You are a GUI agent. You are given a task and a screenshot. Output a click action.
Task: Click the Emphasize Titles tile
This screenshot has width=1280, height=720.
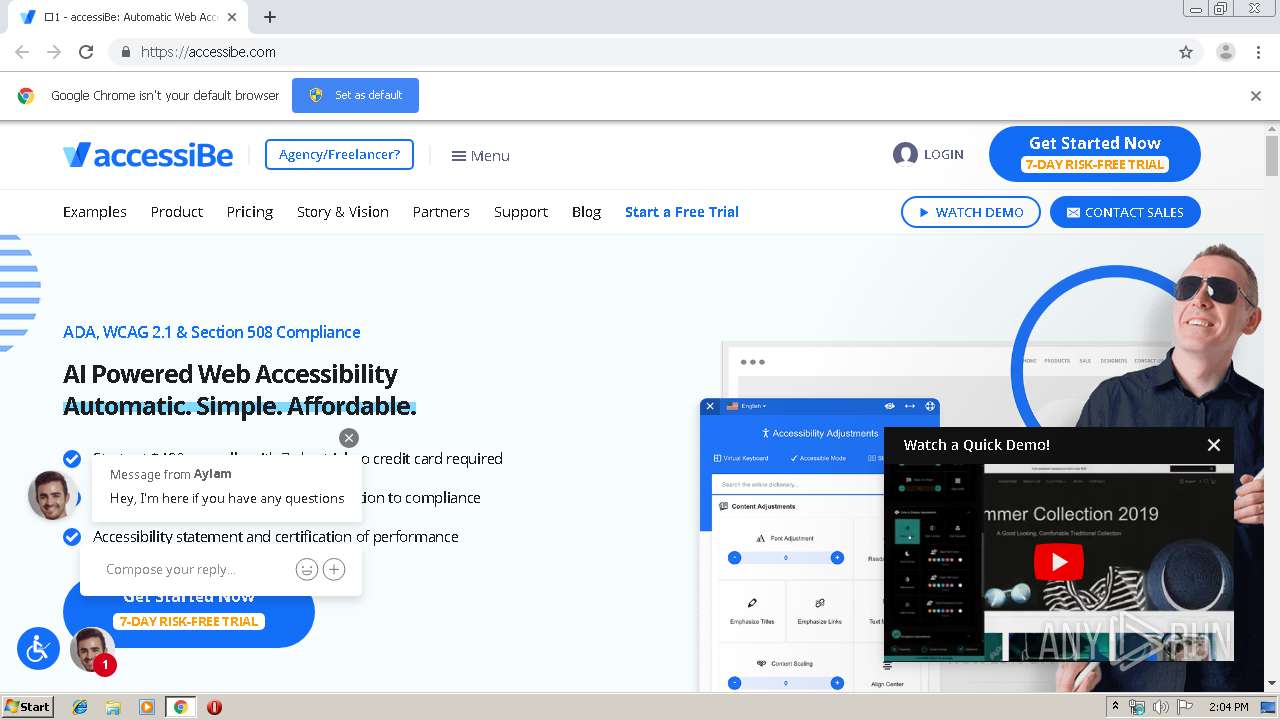(x=752, y=611)
